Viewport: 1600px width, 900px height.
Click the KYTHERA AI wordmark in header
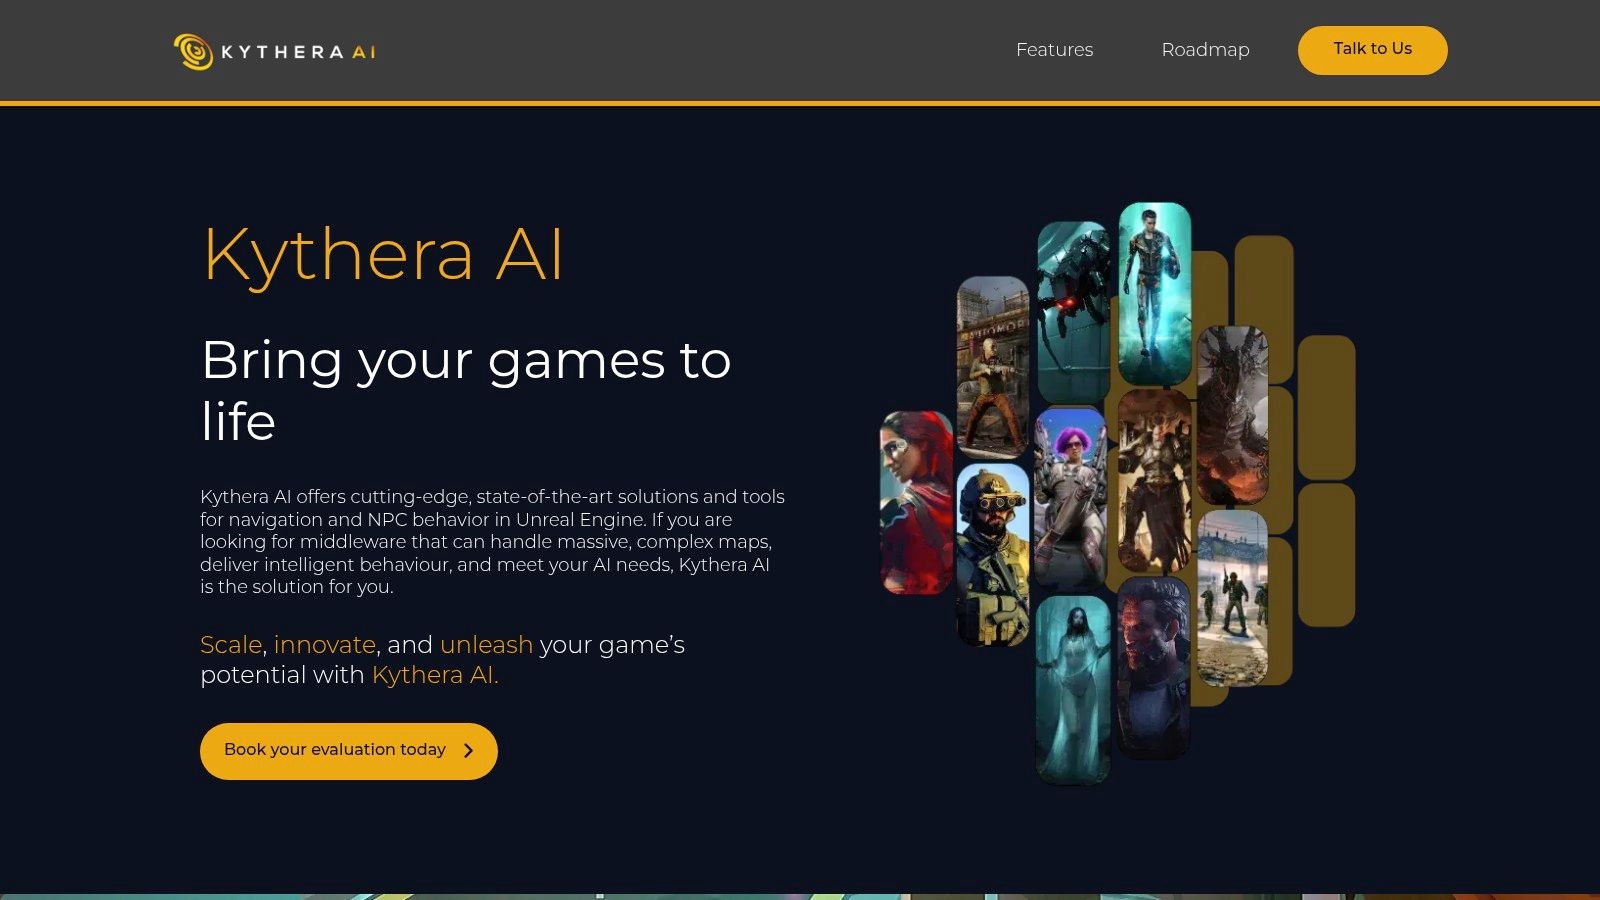click(298, 52)
